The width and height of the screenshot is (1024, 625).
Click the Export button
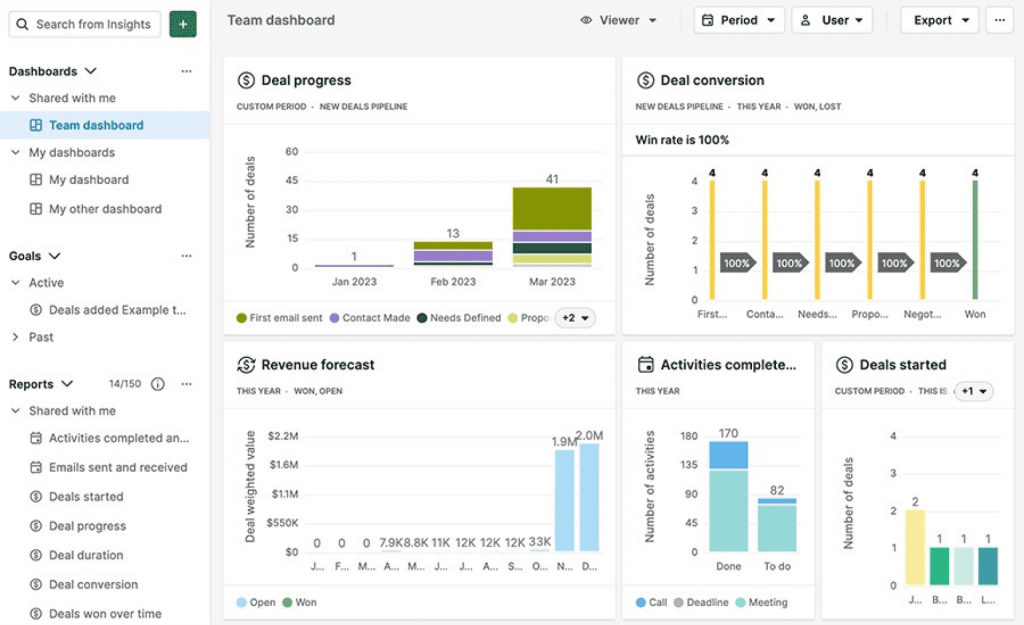938,19
